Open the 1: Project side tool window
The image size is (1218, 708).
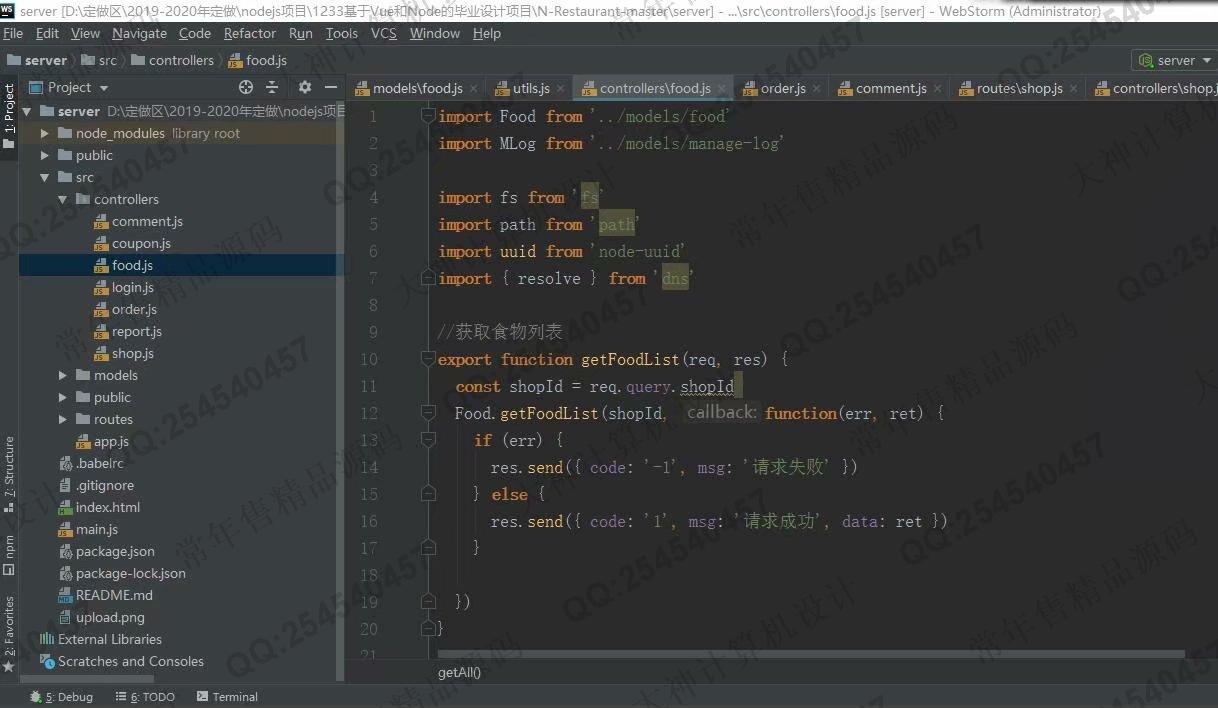9,116
